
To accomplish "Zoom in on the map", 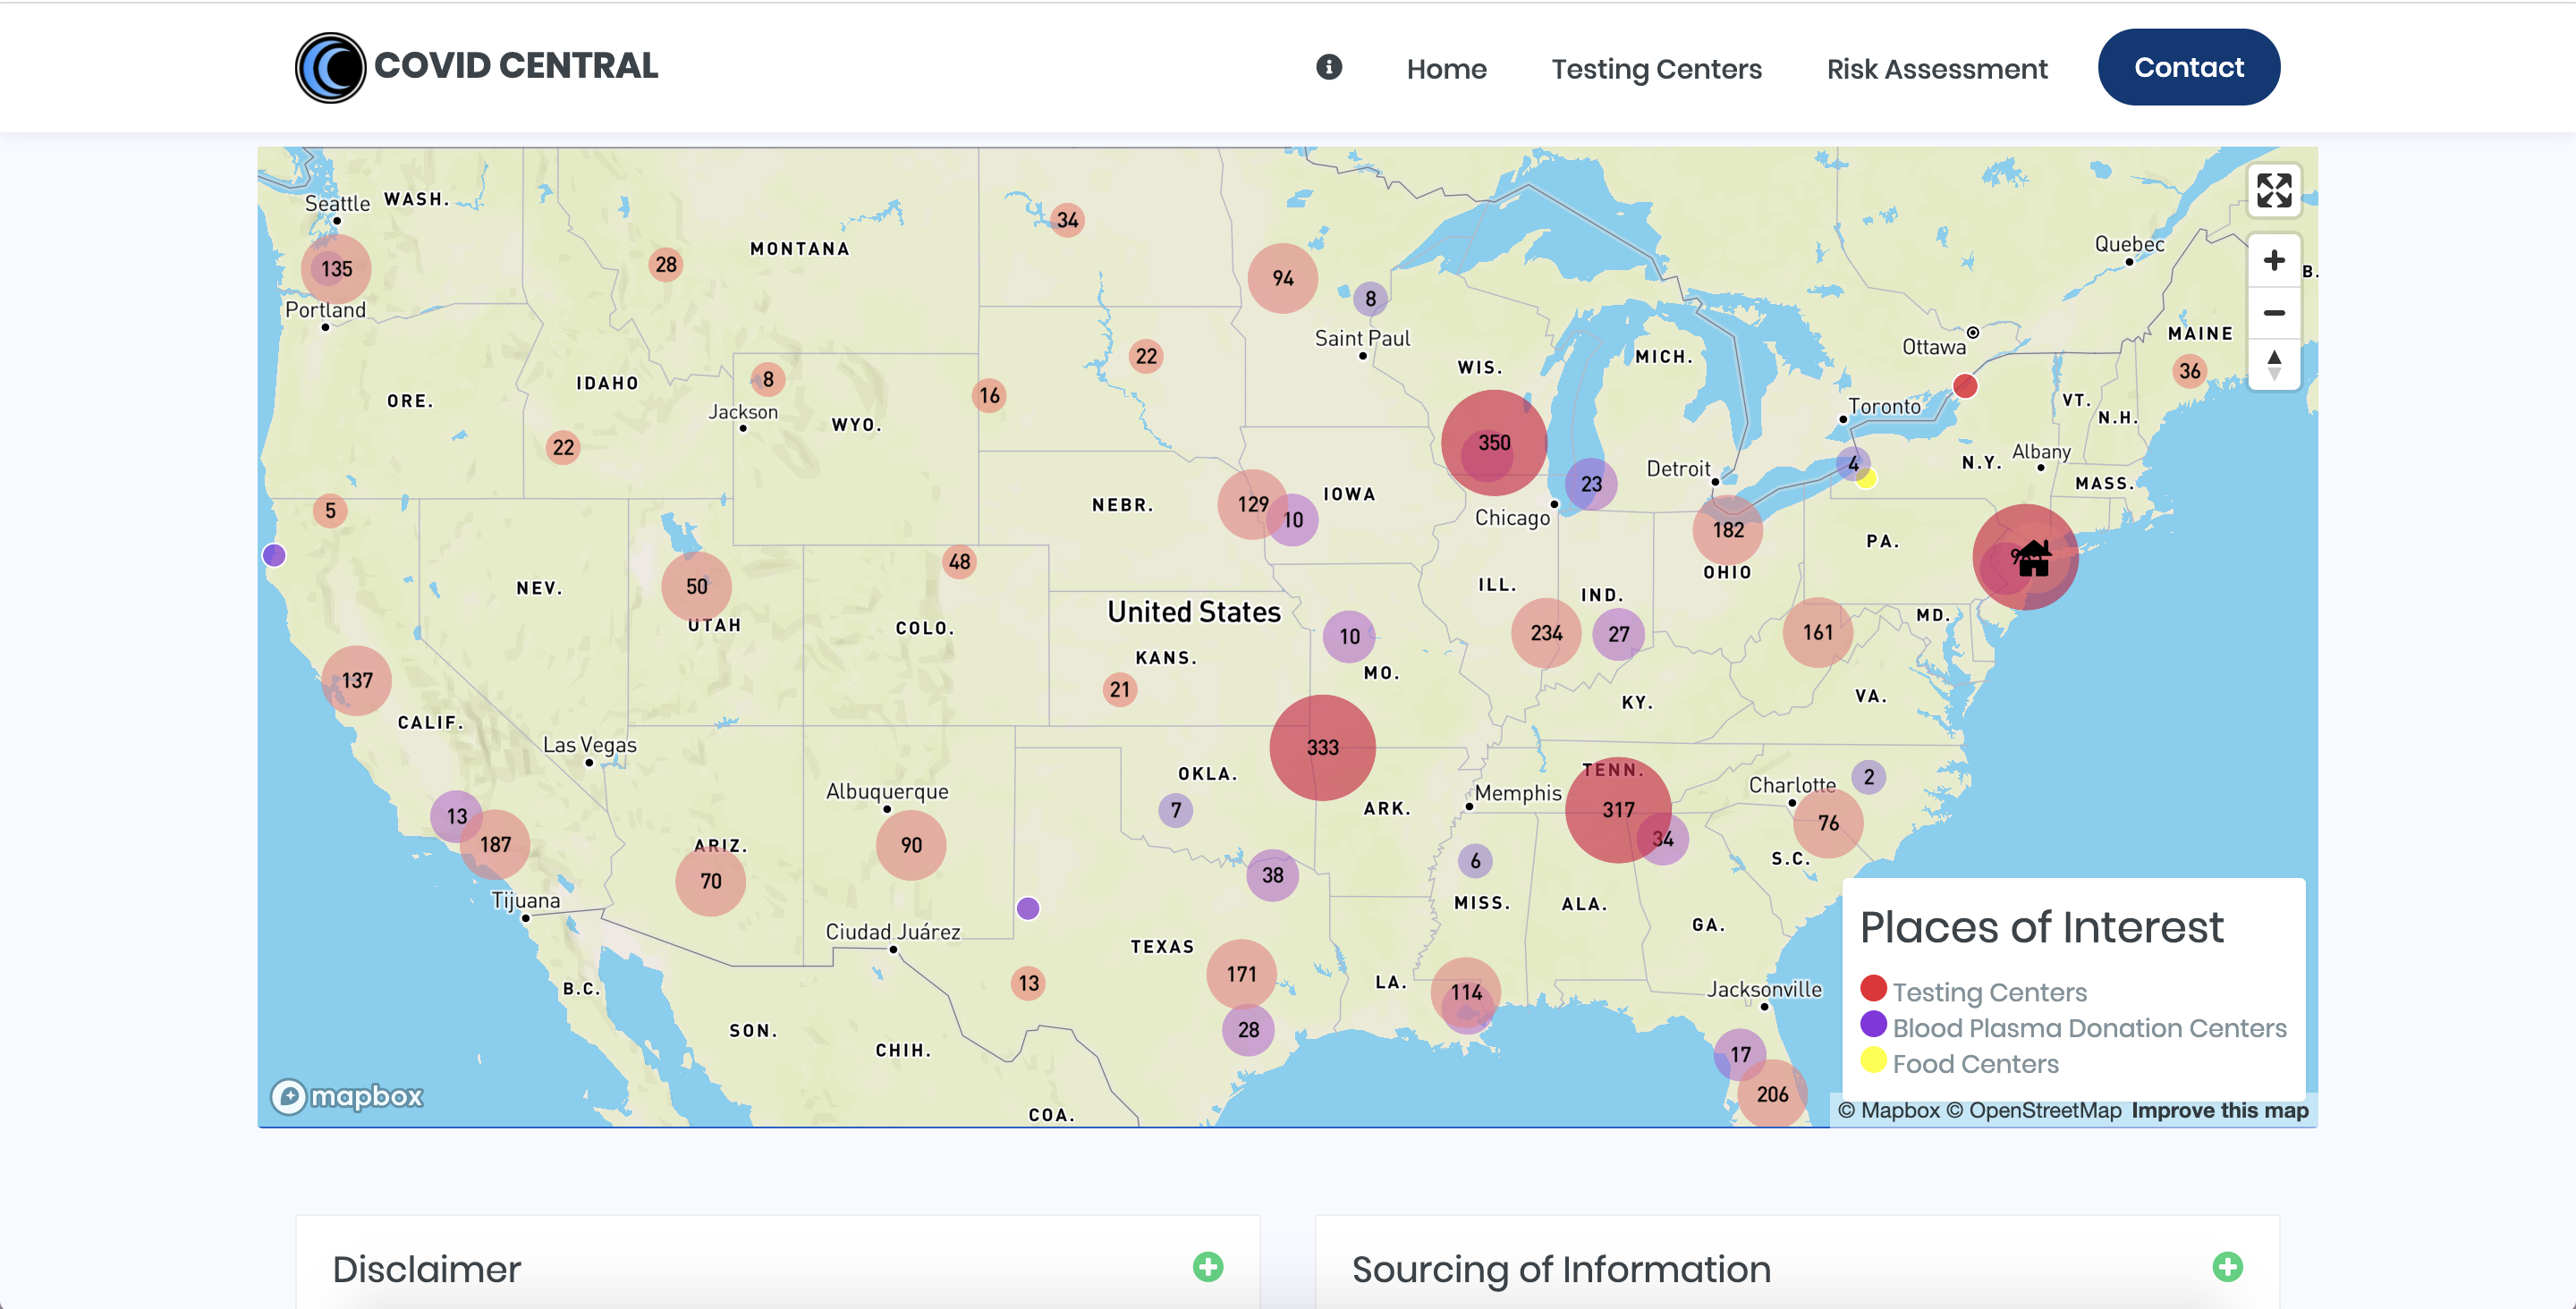I will [2273, 261].
